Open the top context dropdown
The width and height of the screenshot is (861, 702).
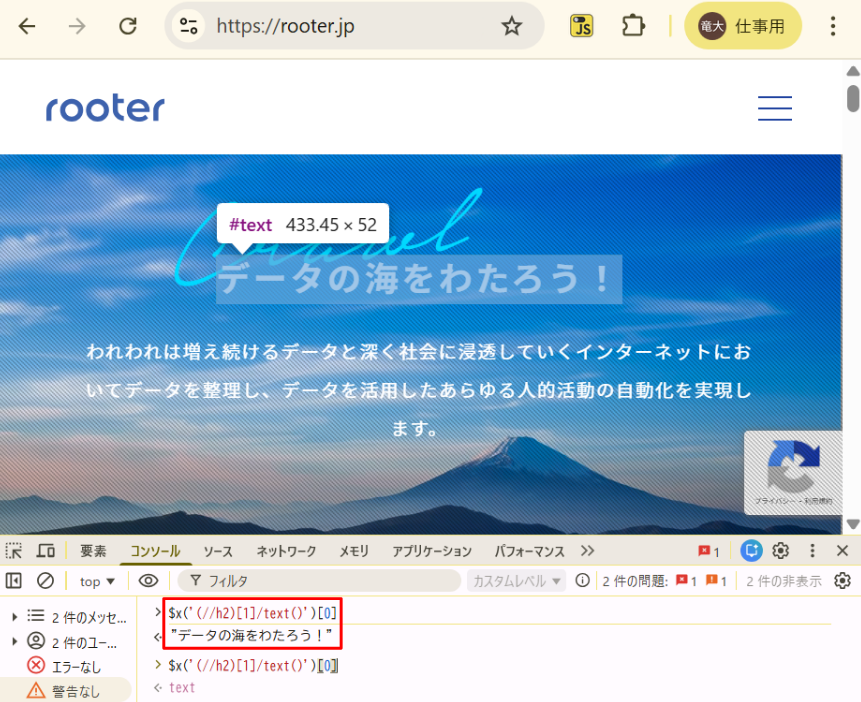(97, 581)
